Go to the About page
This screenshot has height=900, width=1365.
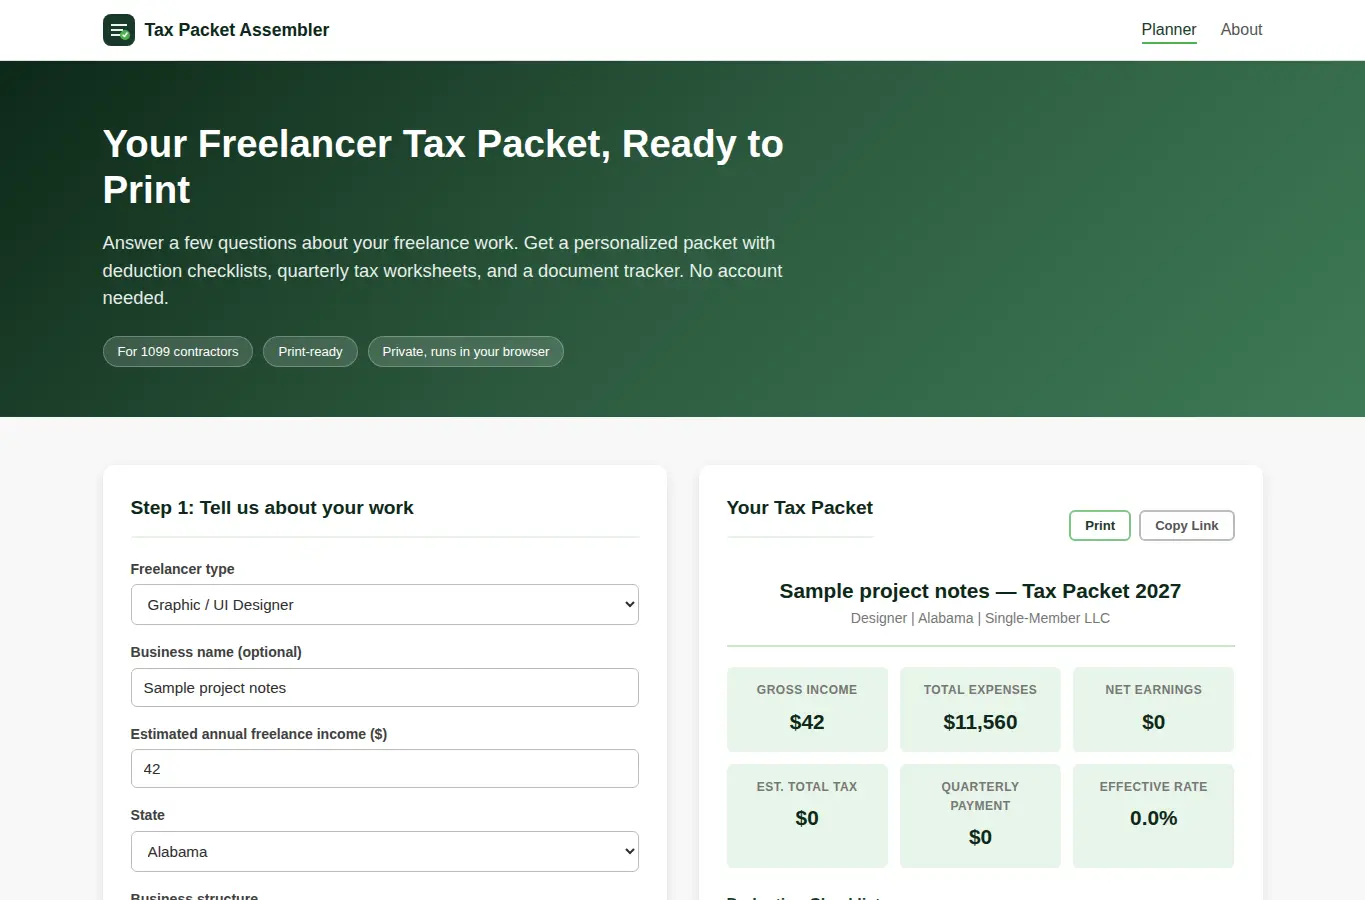[1241, 30]
